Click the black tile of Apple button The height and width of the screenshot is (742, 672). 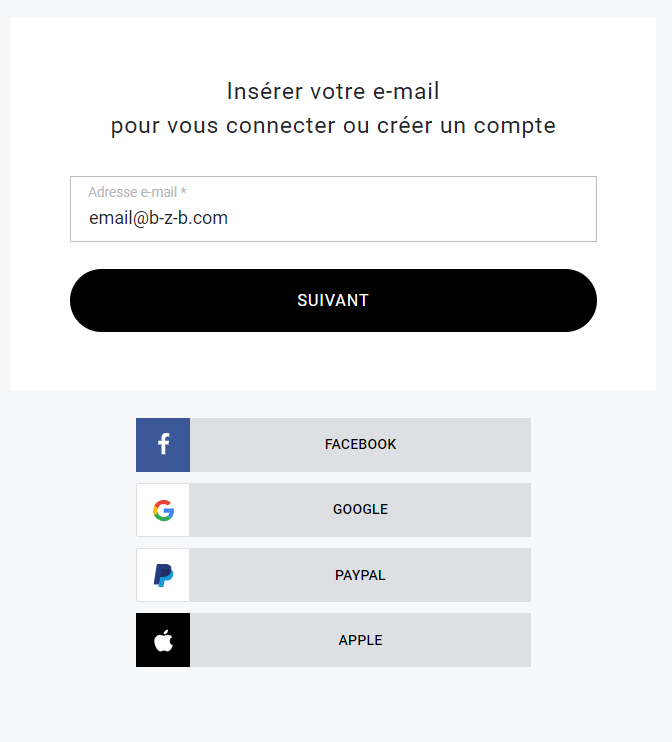(163, 640)
